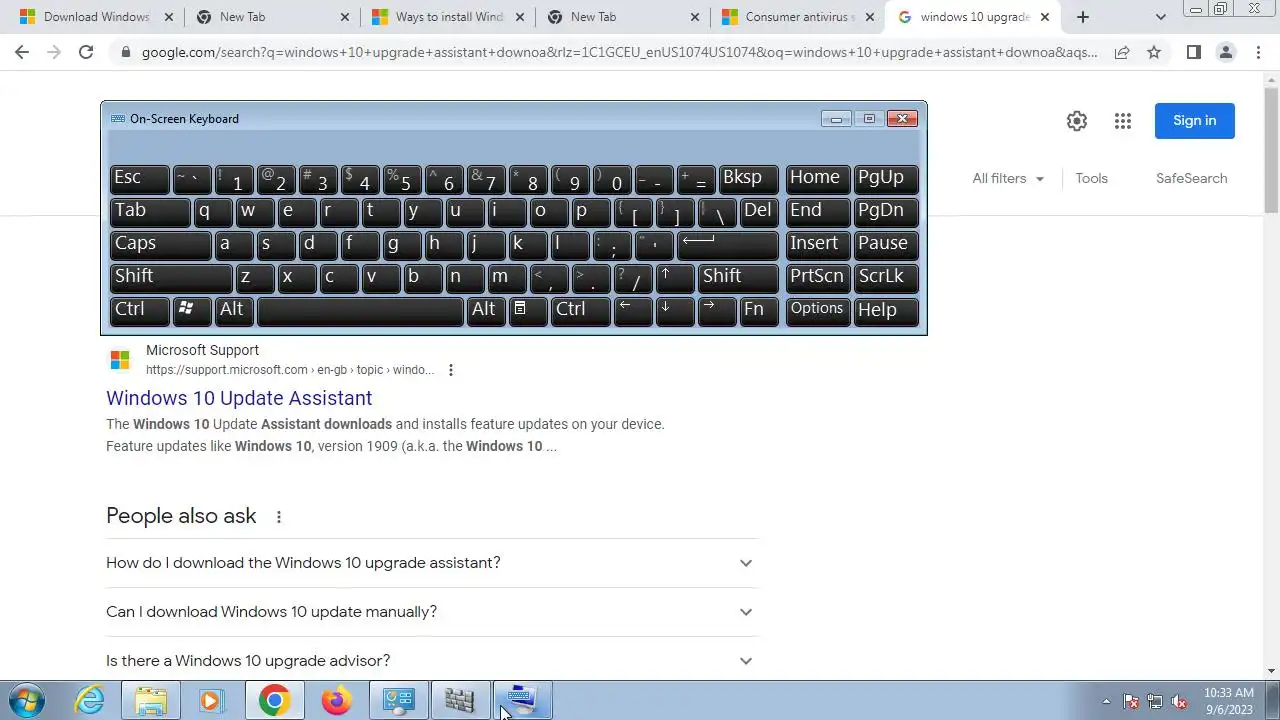Image resolution: width=1280 pixels, height=720 pixels.
Task: Open Chrome profile avatar
Action: pyautogui.click(x=1226, y=52)
